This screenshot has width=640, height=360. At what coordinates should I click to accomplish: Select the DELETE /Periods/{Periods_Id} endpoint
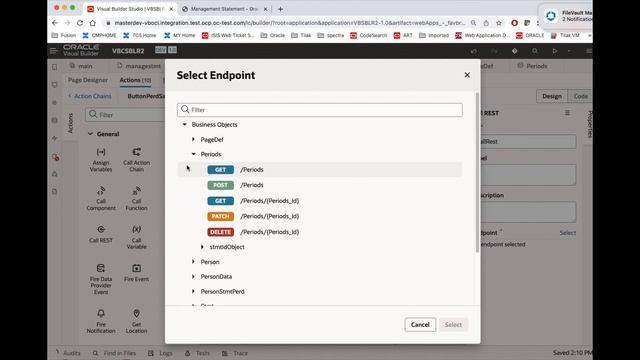pyautogui.click(x=320, y=232)
